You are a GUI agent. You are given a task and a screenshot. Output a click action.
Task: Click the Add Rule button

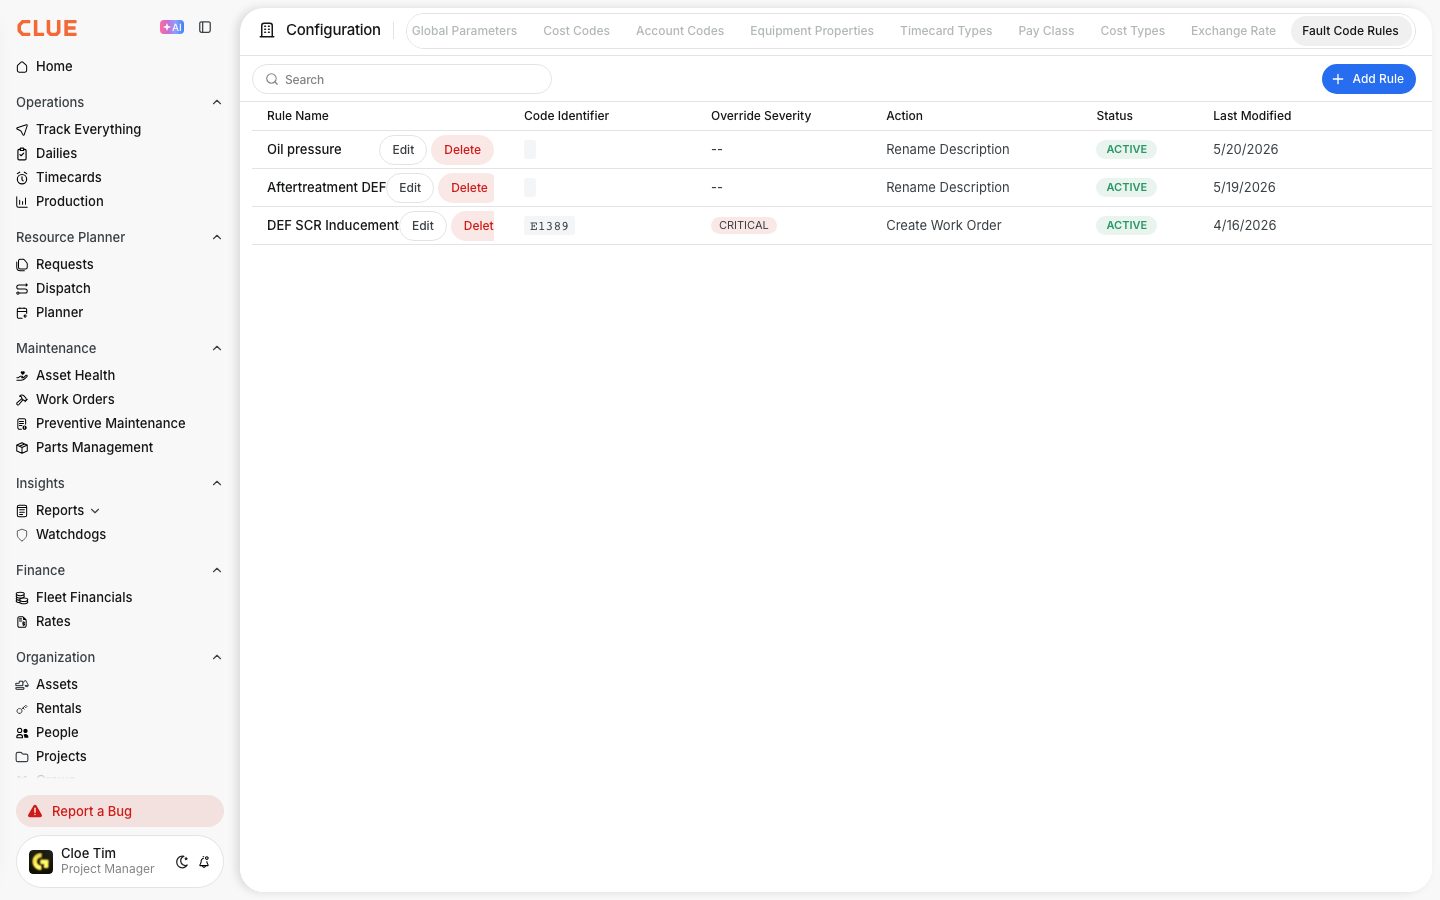1368,79
